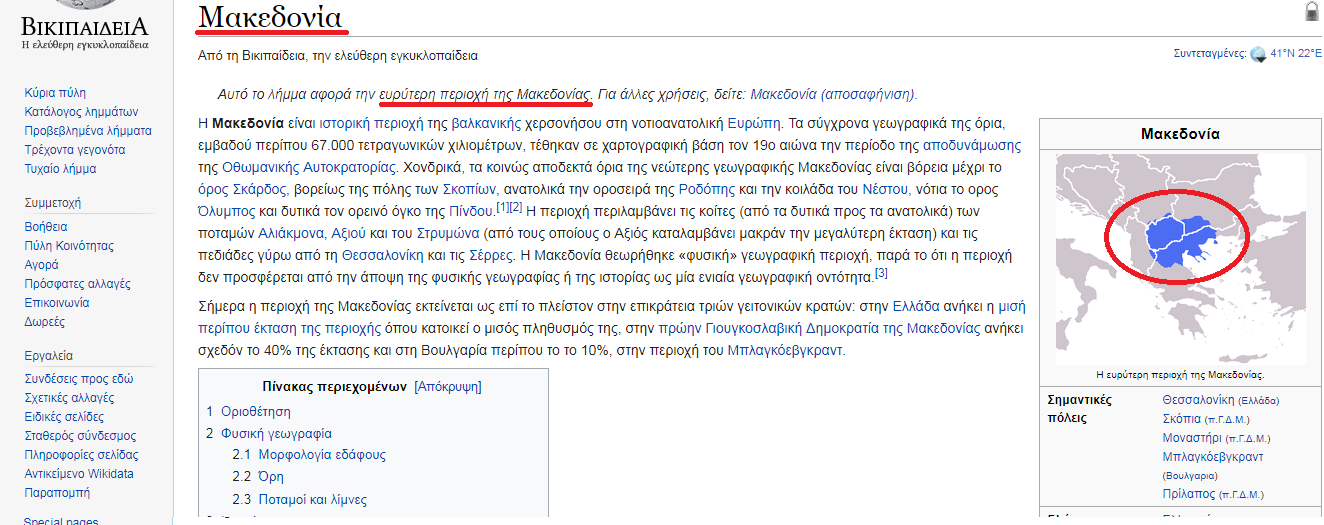Click the padlock protection icon
The image size is (1324, 525).
(x=1312, y=12)
